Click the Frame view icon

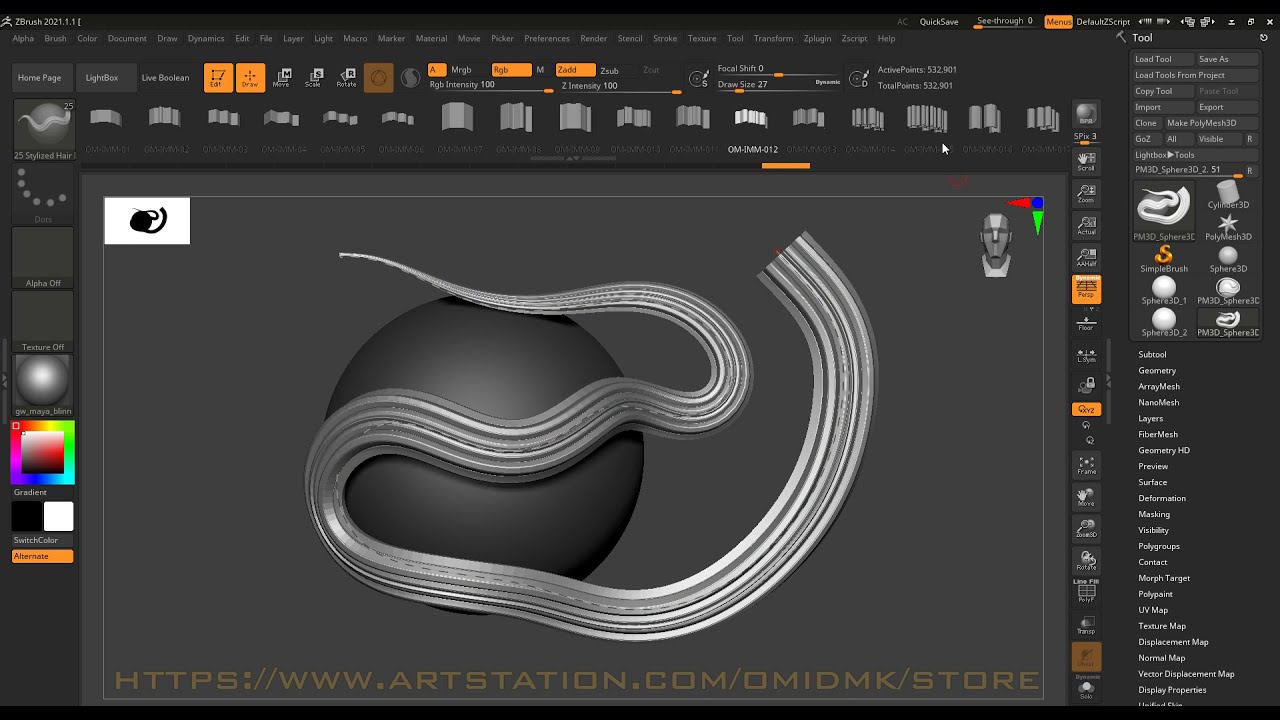[1086, 465]
